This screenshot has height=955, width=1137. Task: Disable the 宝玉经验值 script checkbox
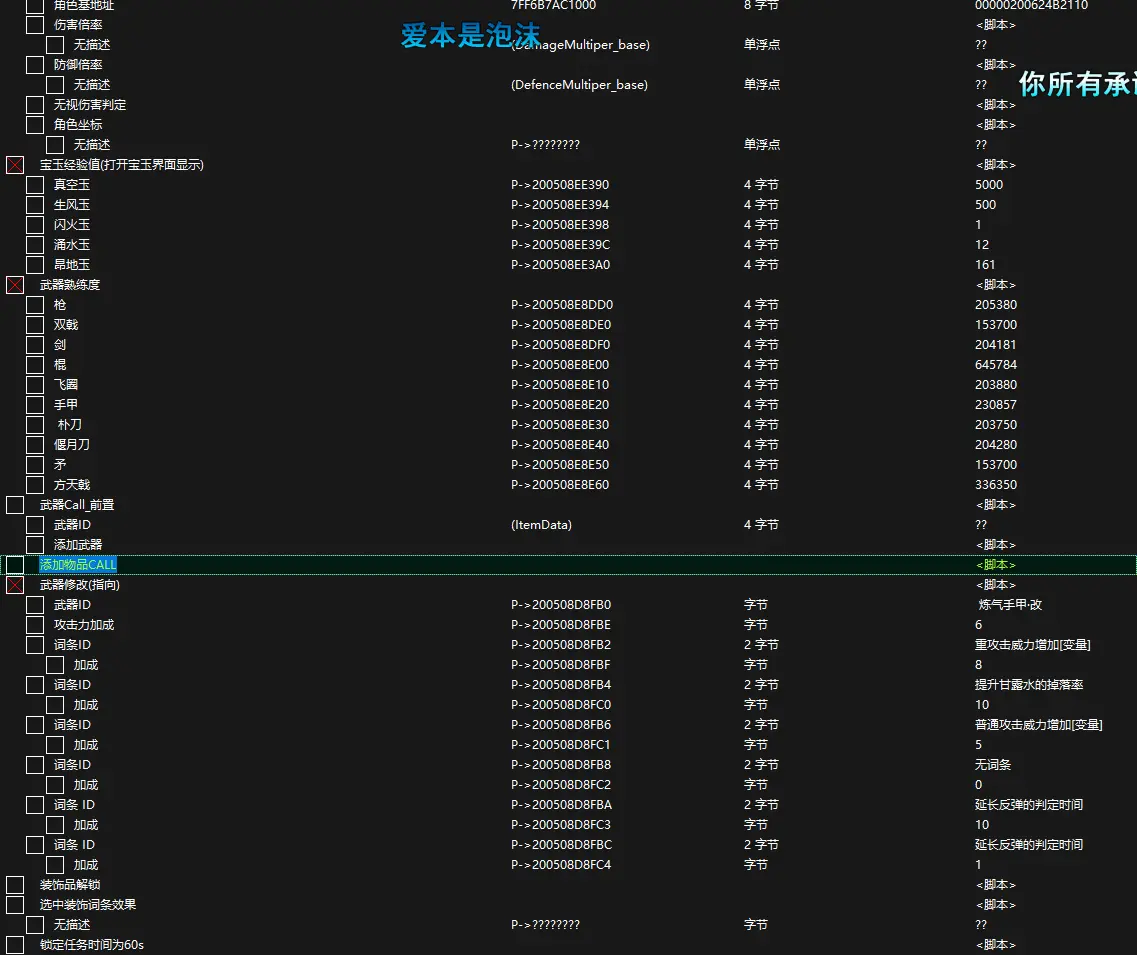15,165
